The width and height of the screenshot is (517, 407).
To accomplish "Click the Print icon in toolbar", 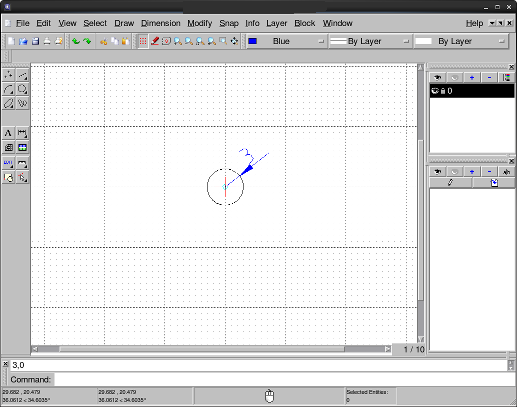I will coord(47,41).
